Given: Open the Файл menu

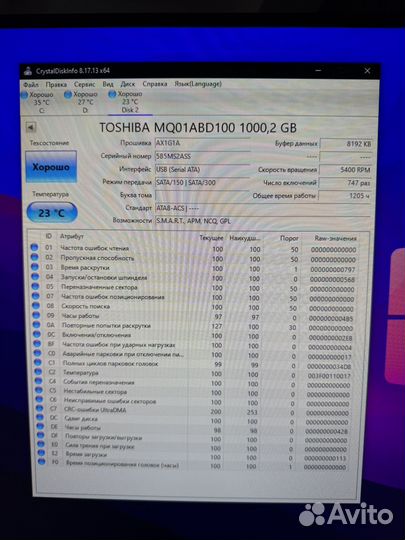Looking at the screenshot, I should pyautogui.click(x=31, y=84).
